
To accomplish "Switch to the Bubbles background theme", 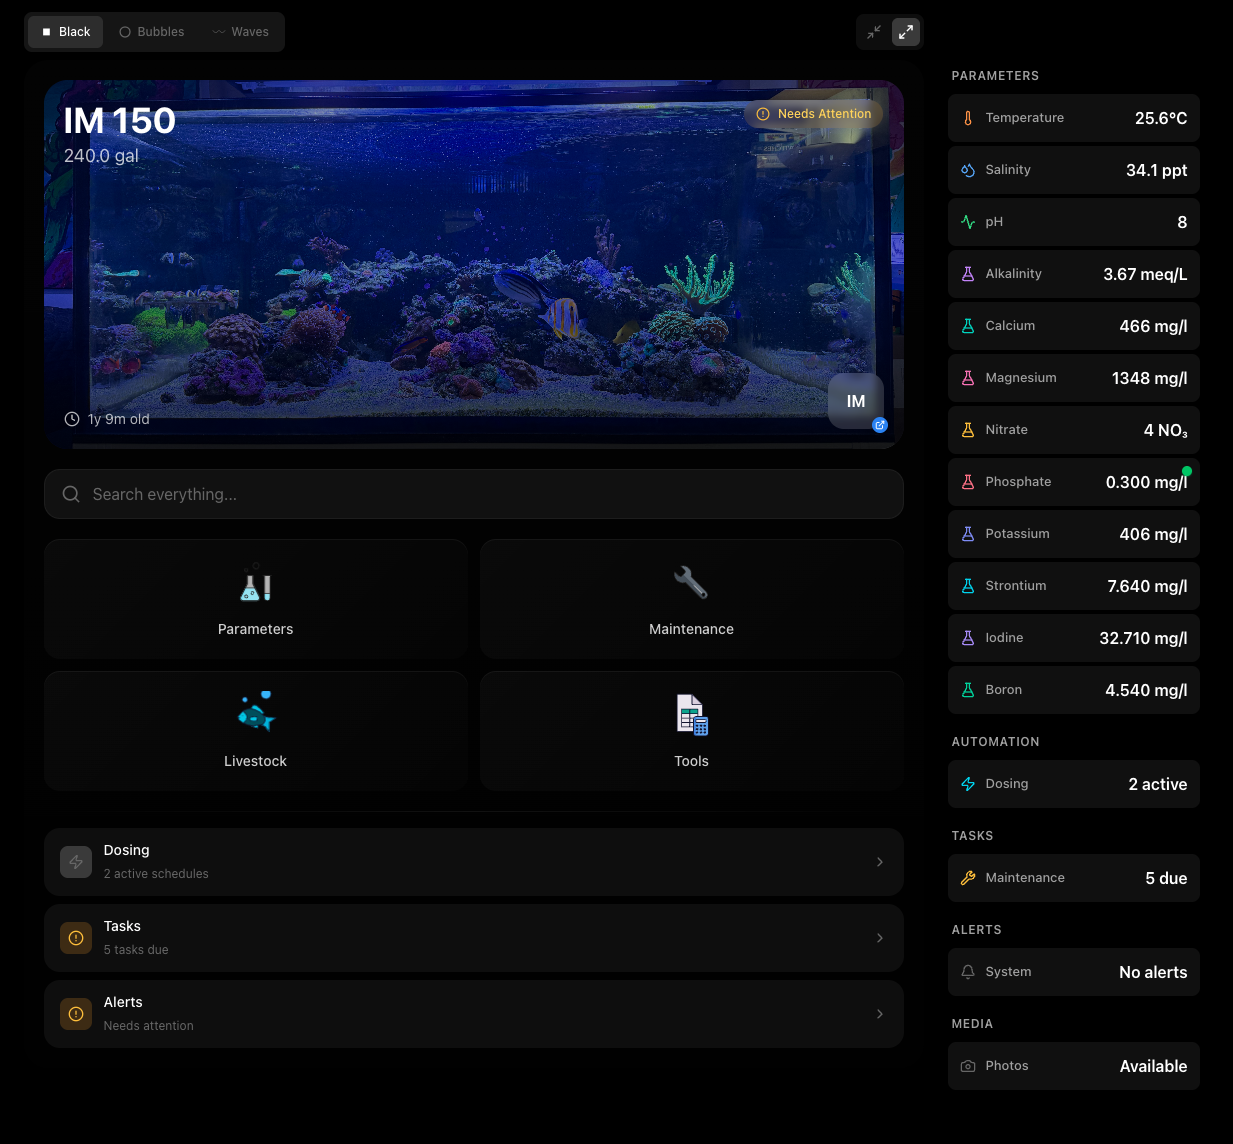I will [152, 32].
